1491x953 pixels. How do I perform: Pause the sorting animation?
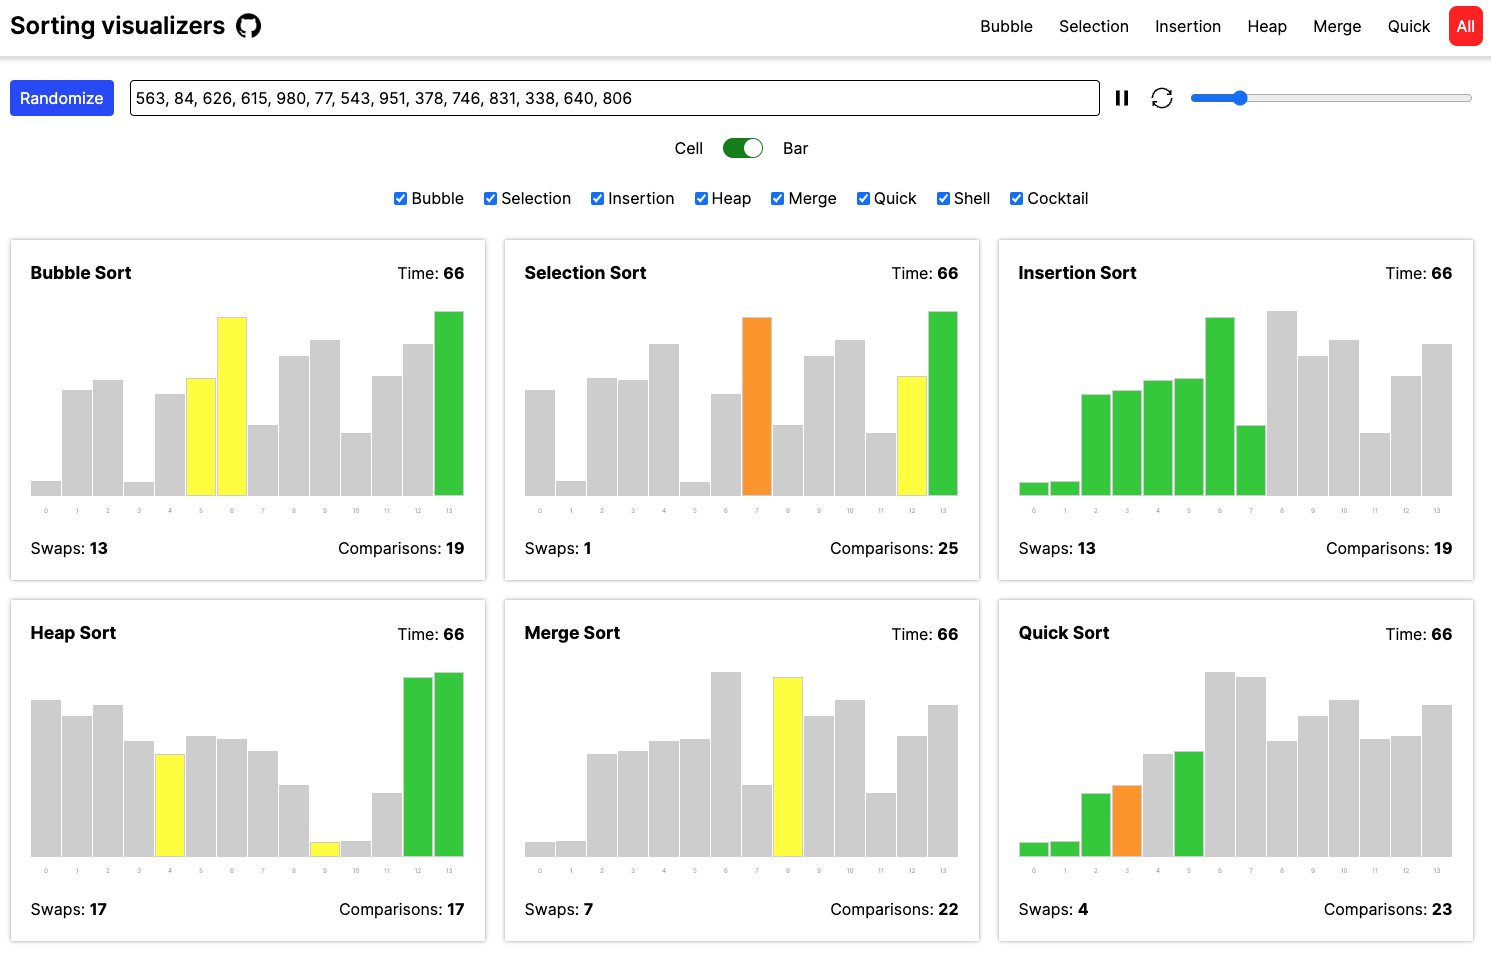[1122, 98]
